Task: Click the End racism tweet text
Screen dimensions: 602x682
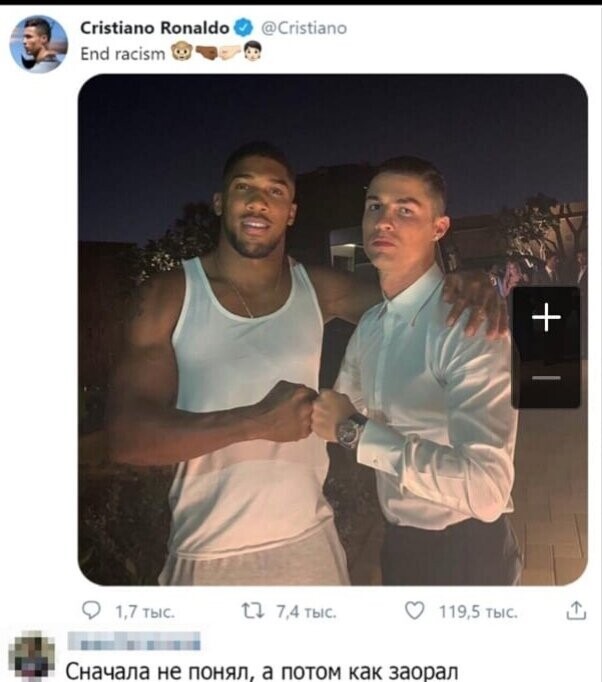Action: (123, 54)
